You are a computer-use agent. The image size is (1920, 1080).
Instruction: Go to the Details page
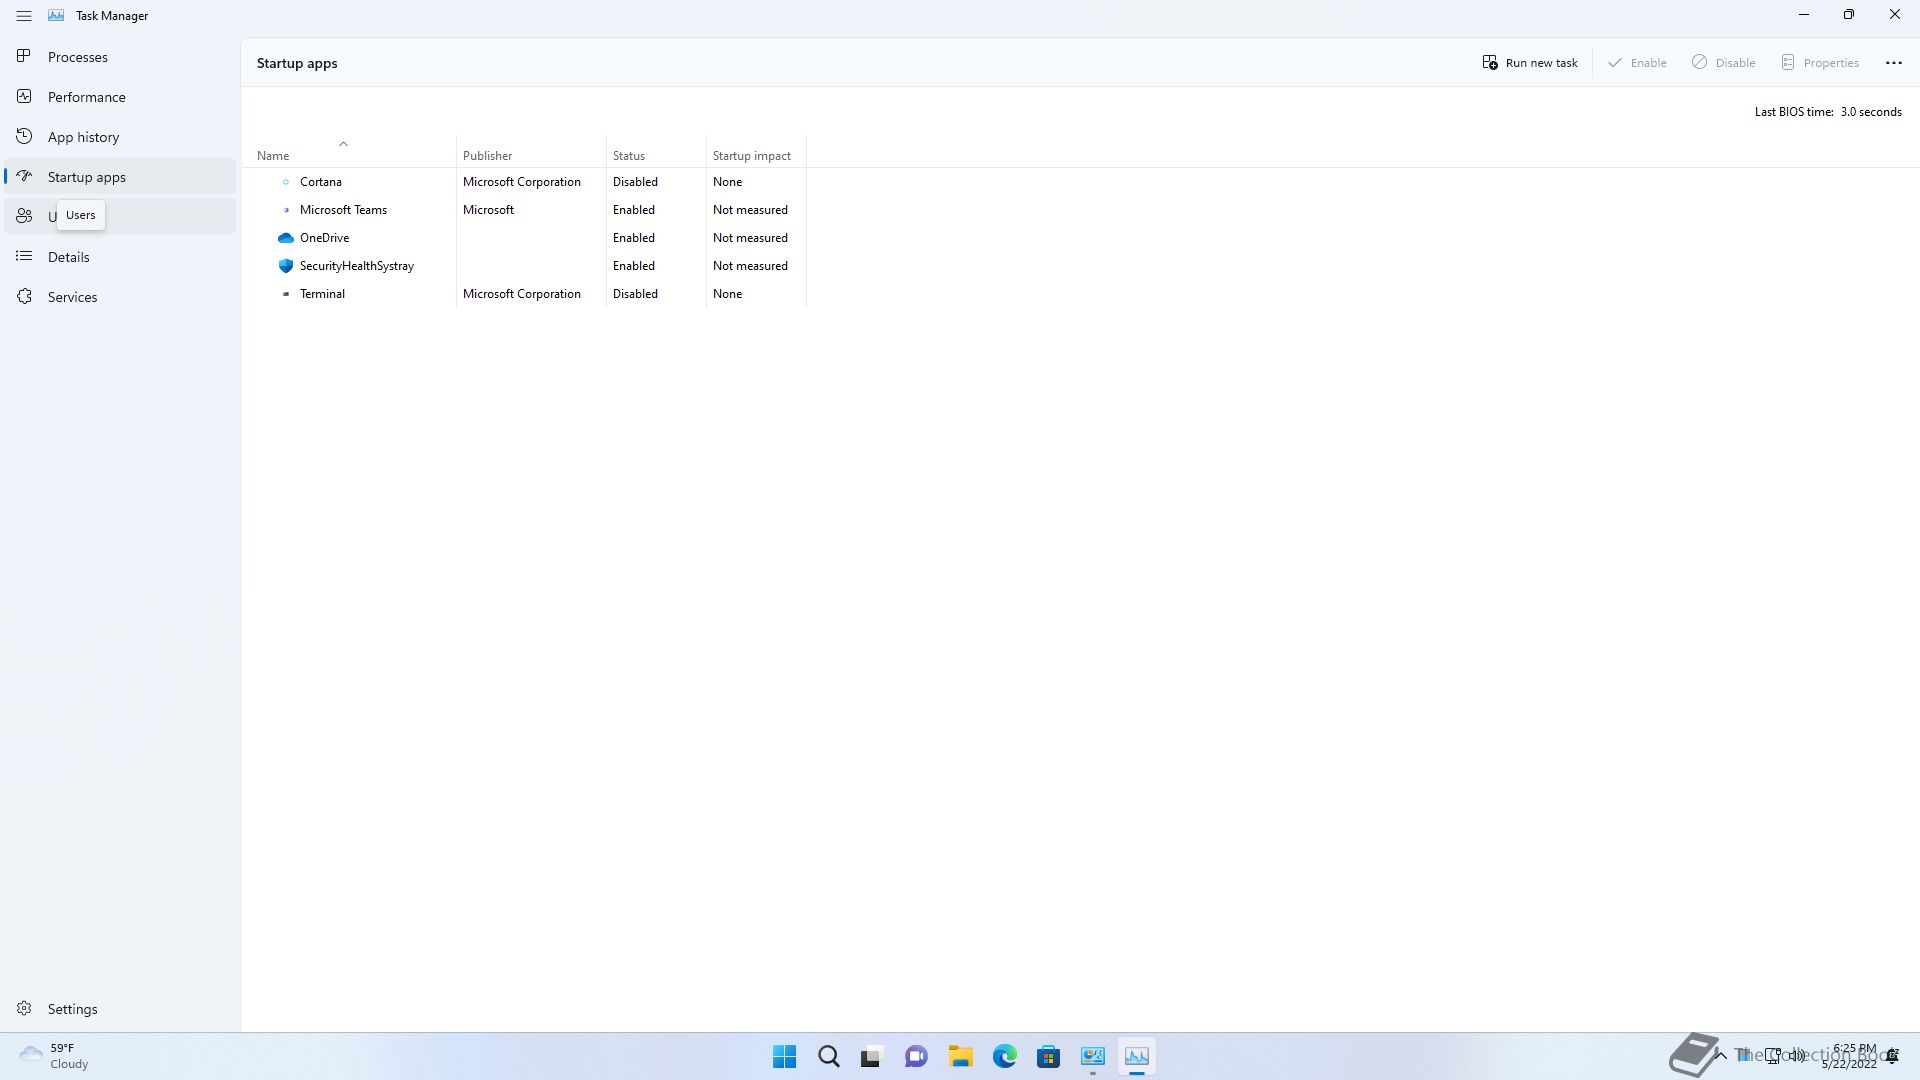pos(120,257)
